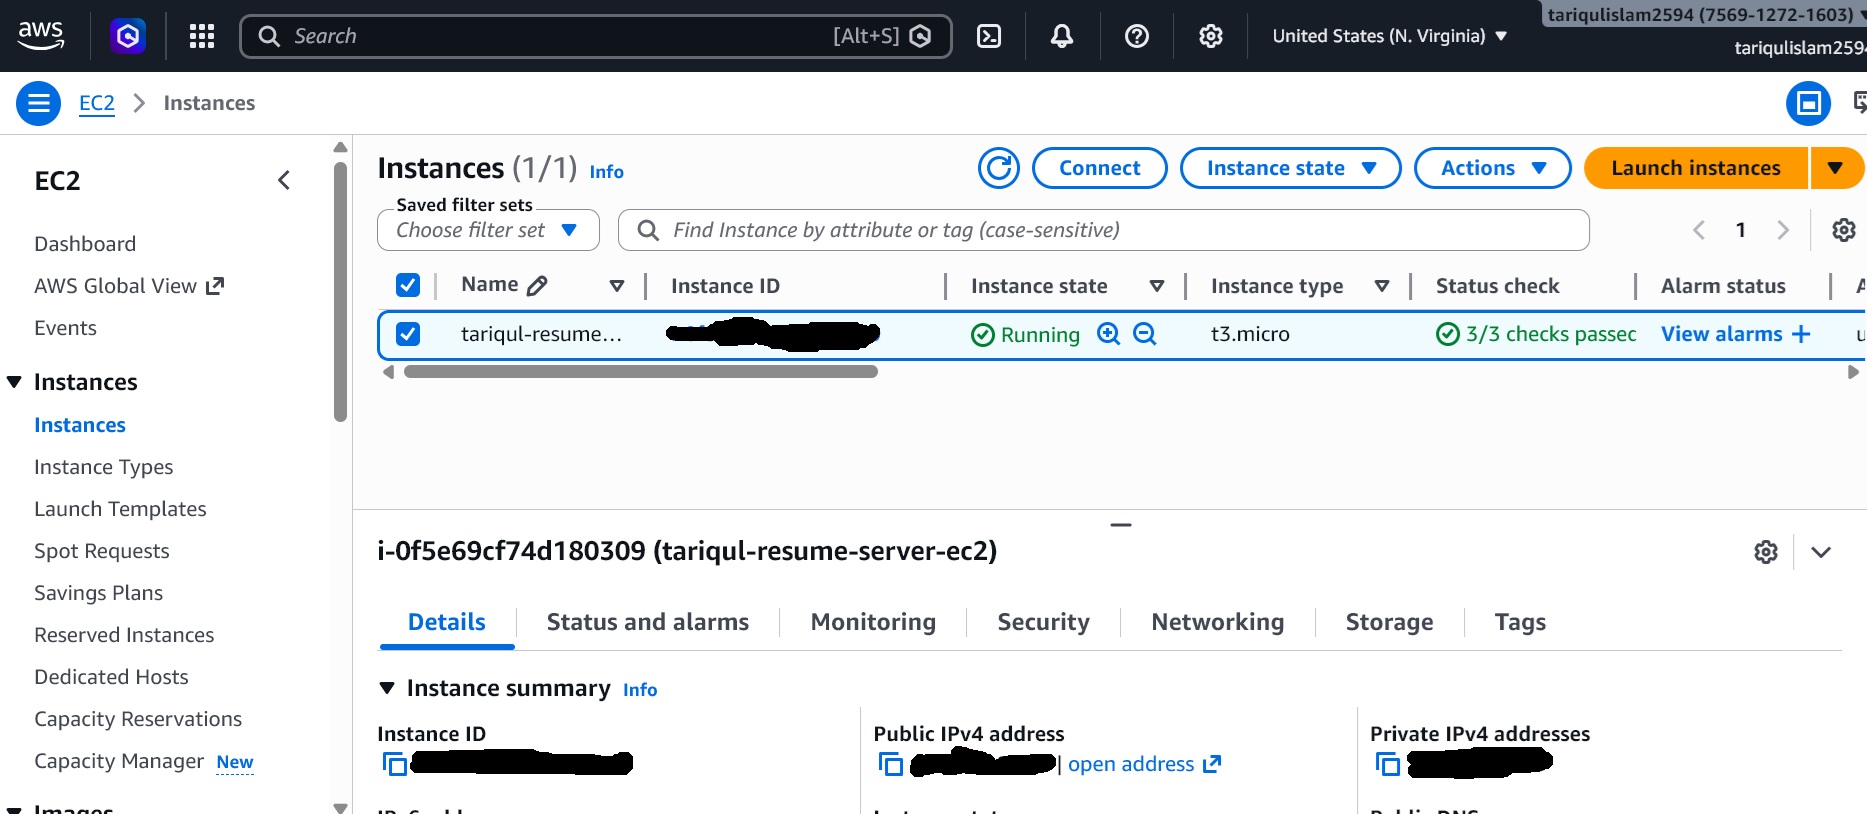Screen dimensions: 1867x814
Task: Open the Tags tab
Action: point(1520,622)
